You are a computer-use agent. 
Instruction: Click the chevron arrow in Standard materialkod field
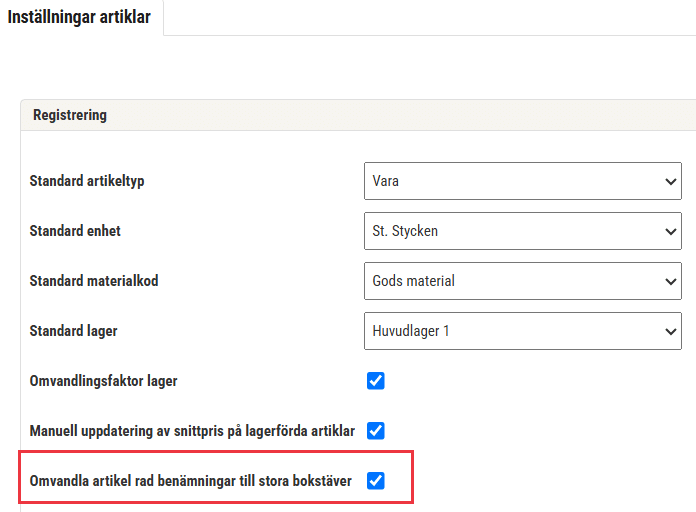(x=670, y=282)
